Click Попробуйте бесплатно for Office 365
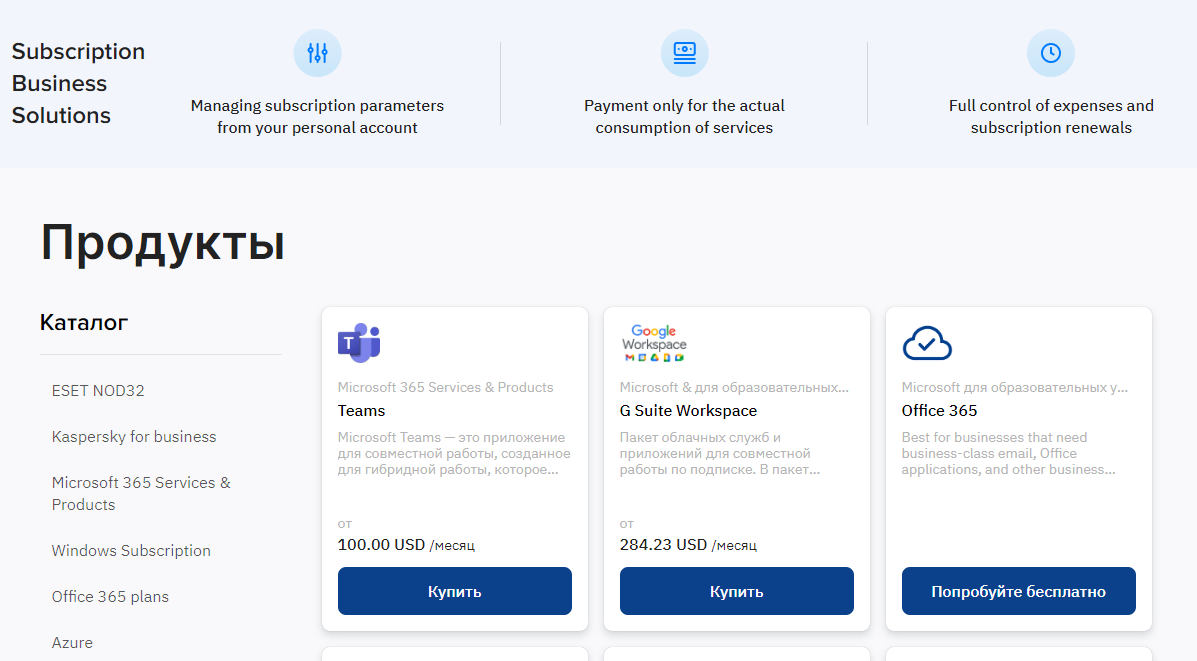The image size is (1197, 661). coord(1018,591)
